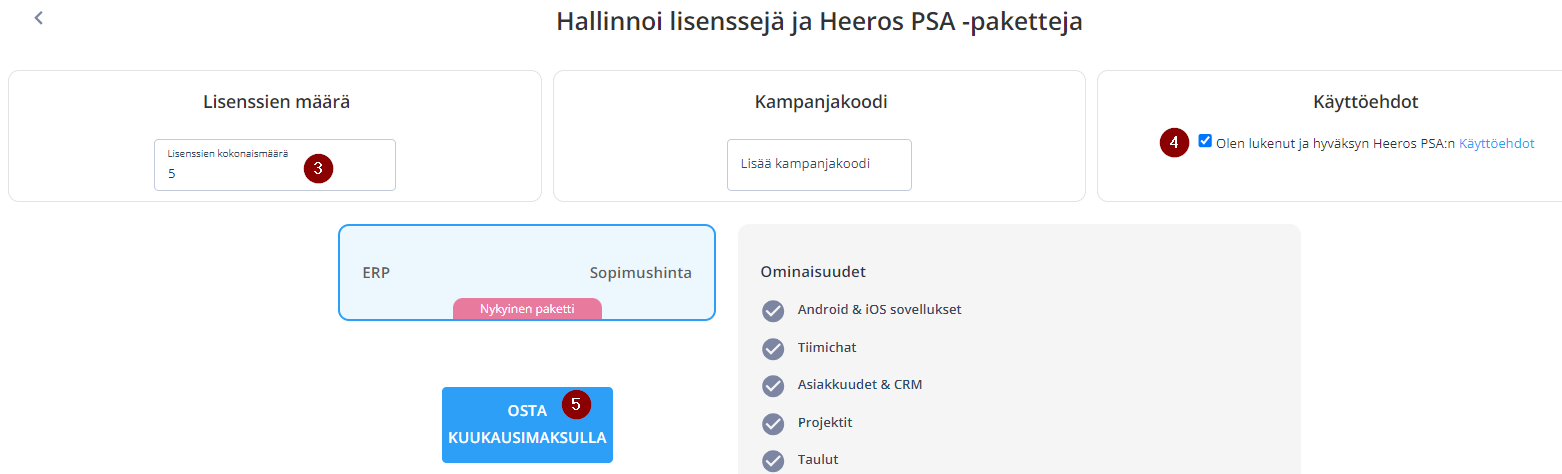
Task: Go back using the left chevron arrow
Action: pos(39,18)
